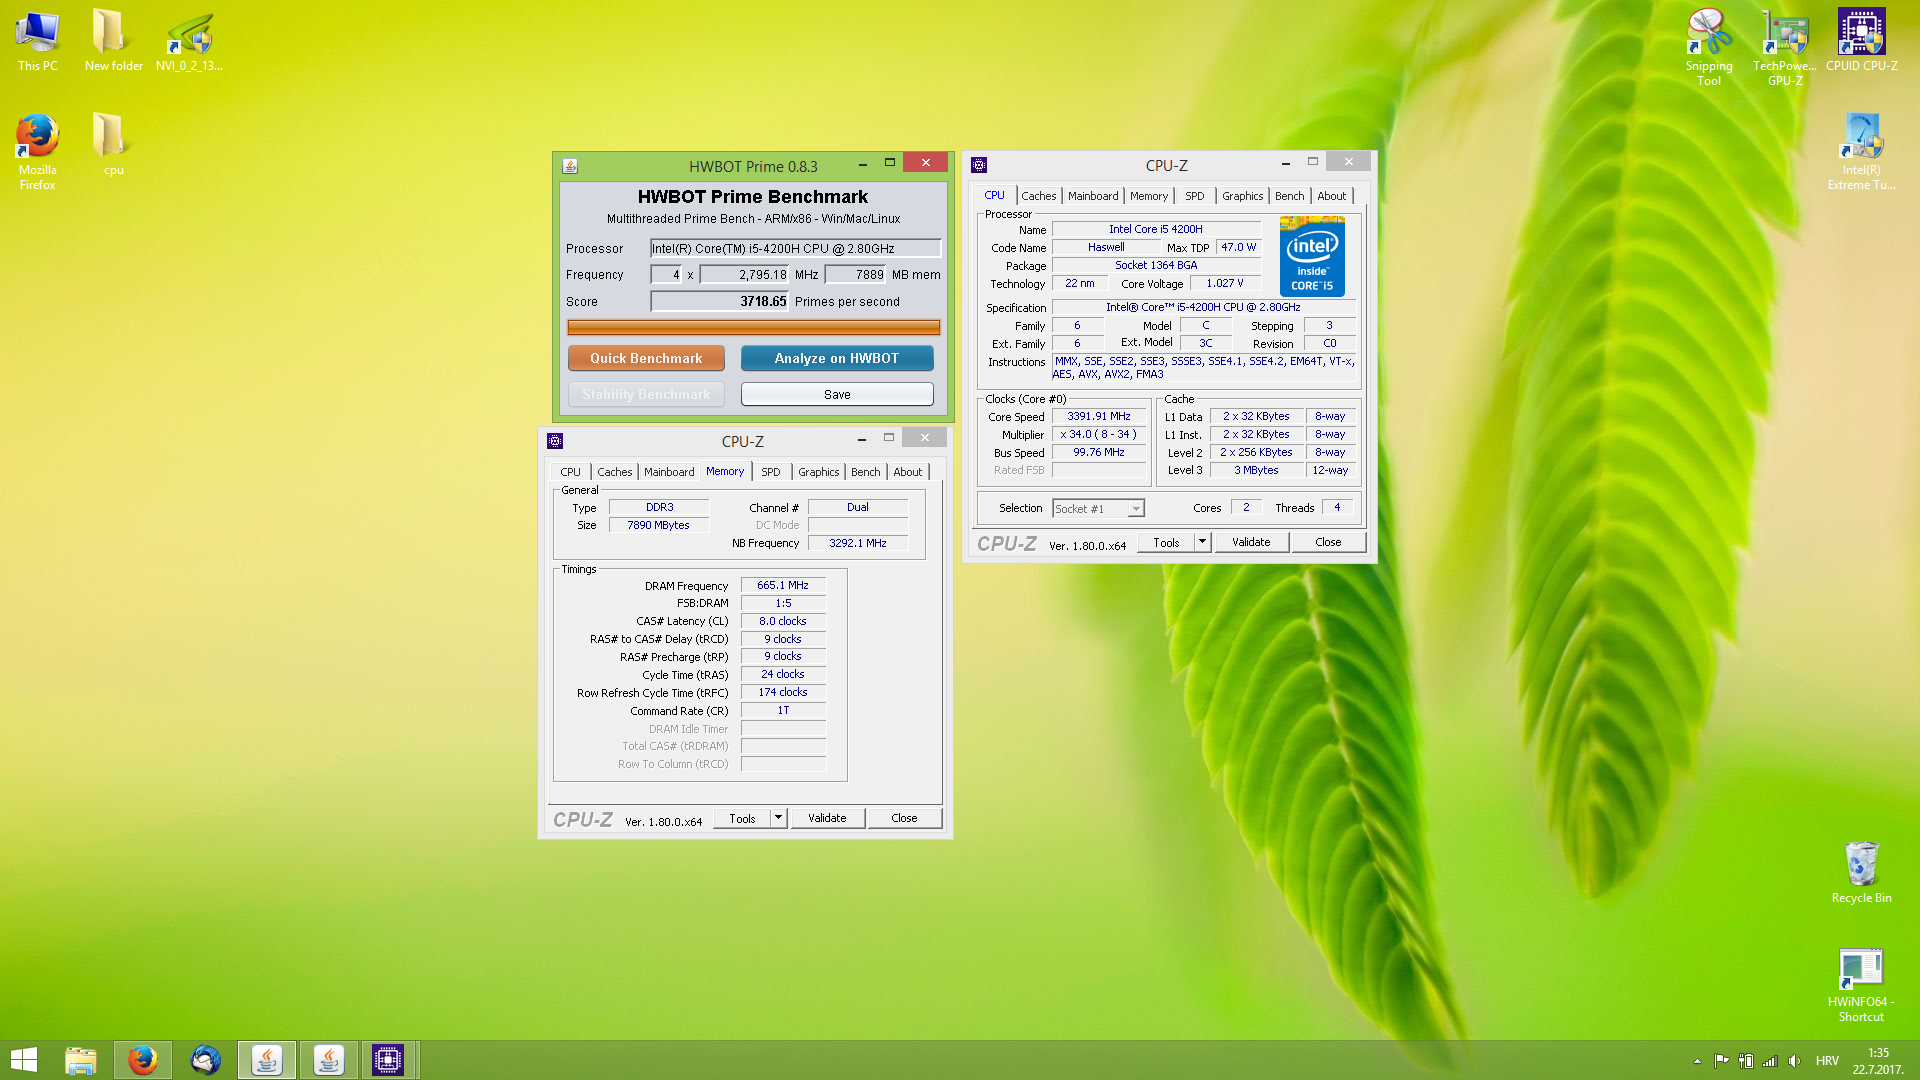1920x1080 pixels.
Task: Click the HWBOT score progress bar
Action: click(753, 327)
